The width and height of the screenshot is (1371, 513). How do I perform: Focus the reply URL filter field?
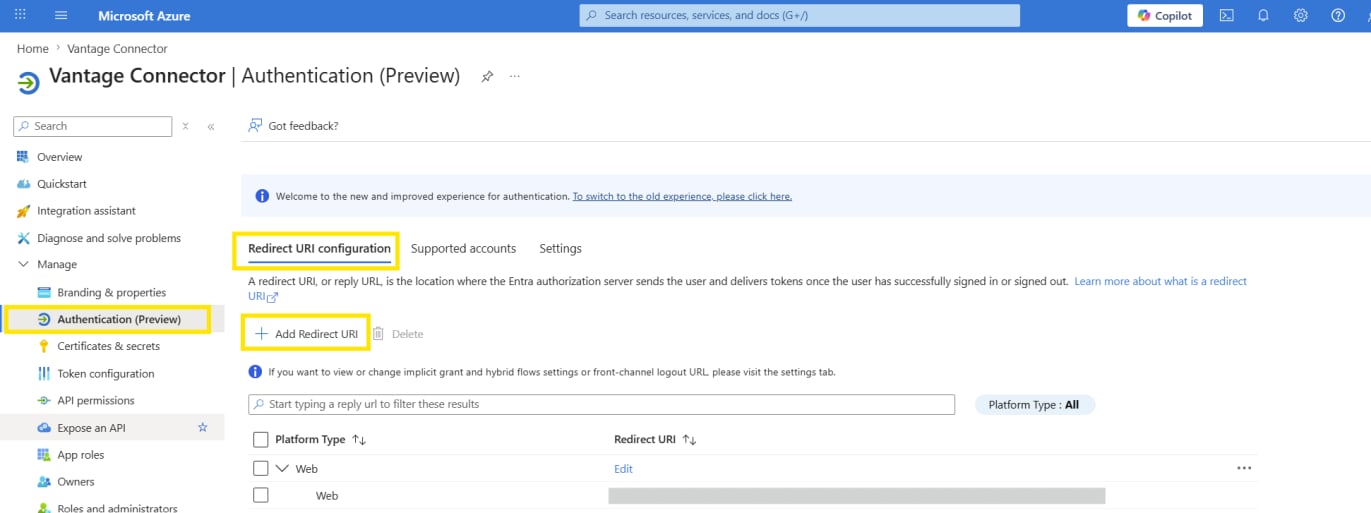602,404
